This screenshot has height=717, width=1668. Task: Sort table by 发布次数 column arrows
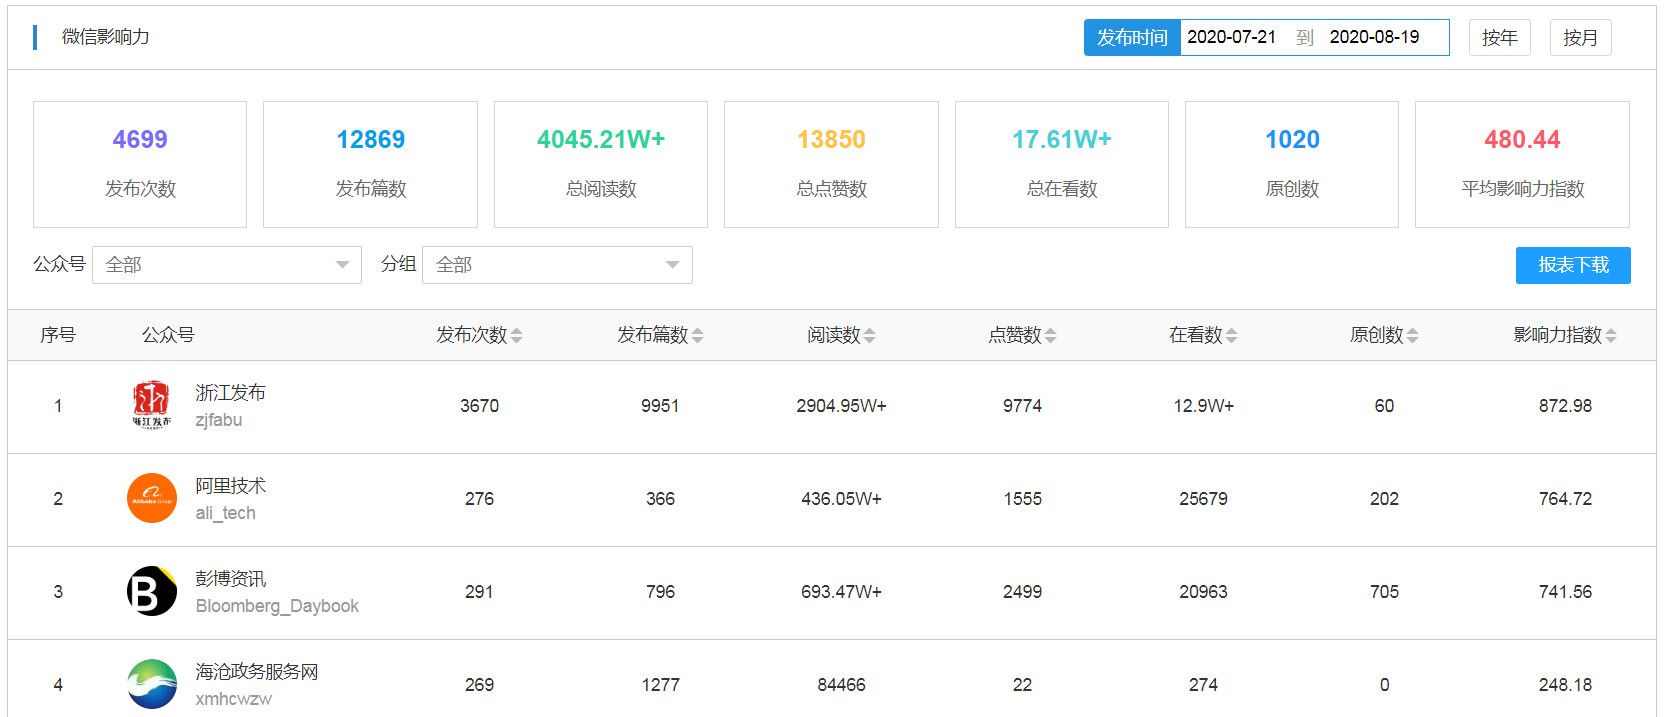pyautogui.click(x=517, y=336)
